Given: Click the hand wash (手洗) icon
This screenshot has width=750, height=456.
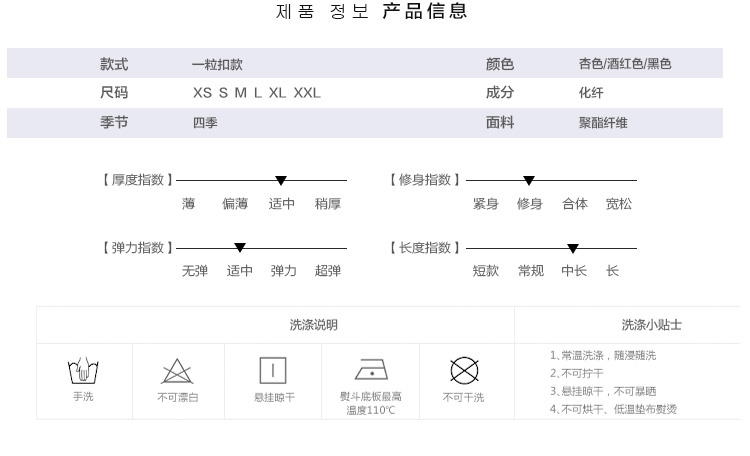Looking at the screenshot, I should tap(82, 372).
